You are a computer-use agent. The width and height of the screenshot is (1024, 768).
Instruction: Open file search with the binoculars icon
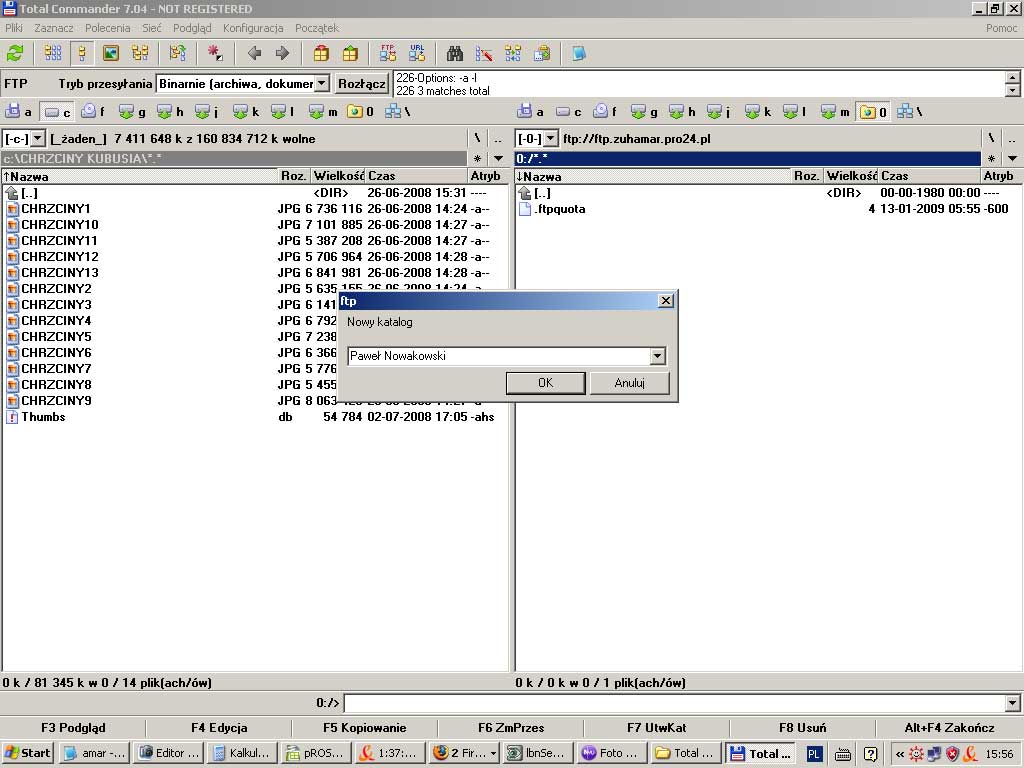tap(455, 53)
